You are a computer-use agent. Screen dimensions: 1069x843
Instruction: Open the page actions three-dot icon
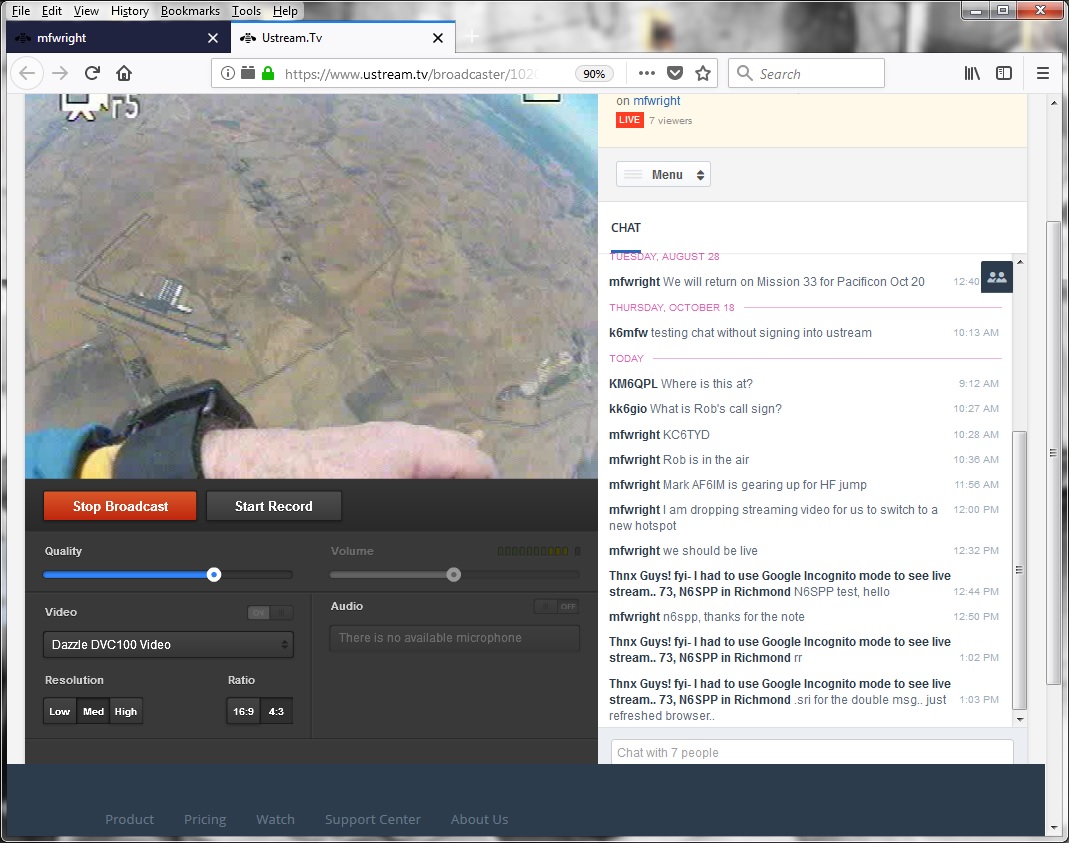(646, 73)
